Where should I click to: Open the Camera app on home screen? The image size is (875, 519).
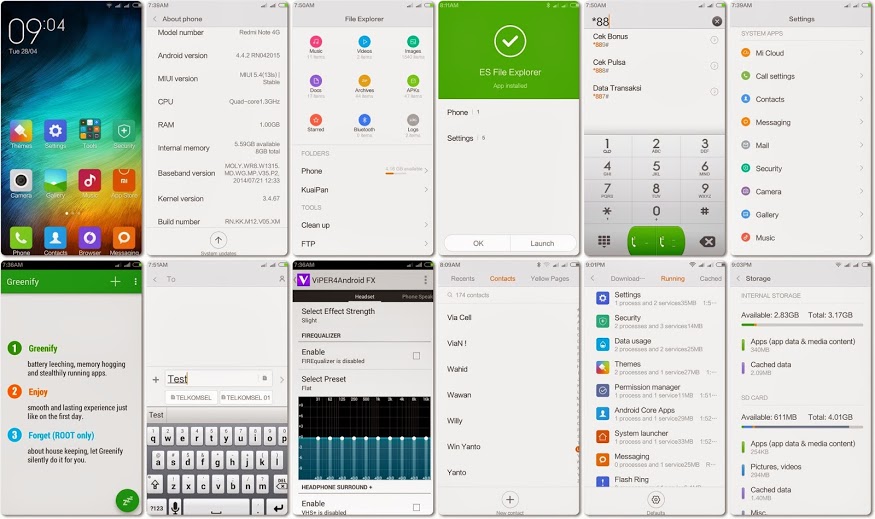pos(21,180)
